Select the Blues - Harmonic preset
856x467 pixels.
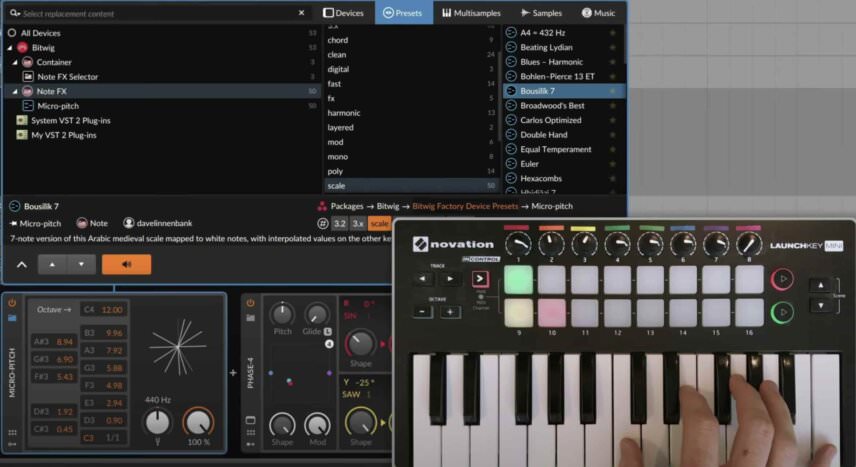[551, 62]
